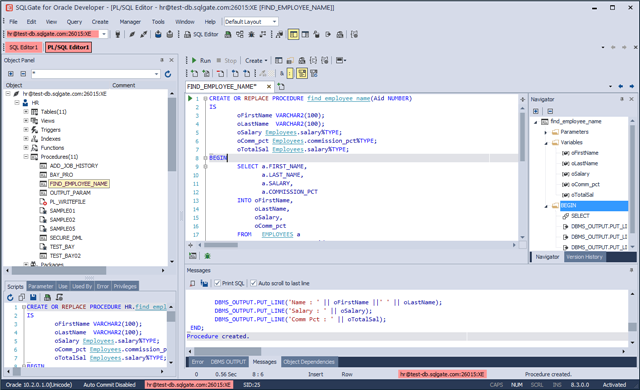
Task: Collapse the HR schema node
Action: click(x=17, y=102)
